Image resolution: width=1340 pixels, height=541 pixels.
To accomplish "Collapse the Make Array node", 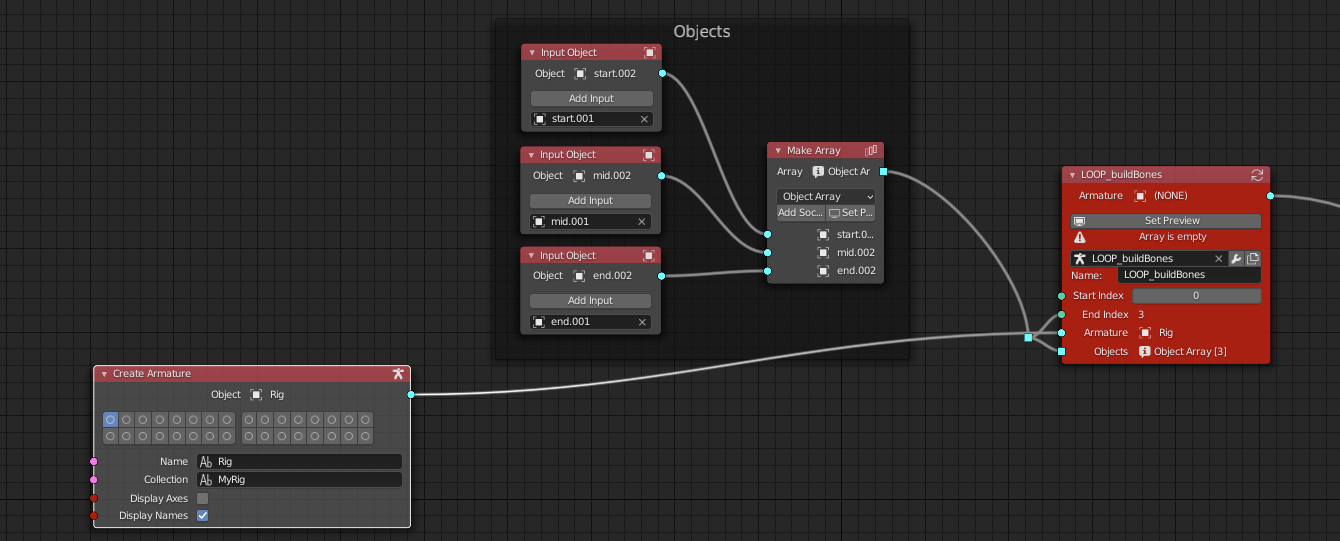I will [778, 151].
